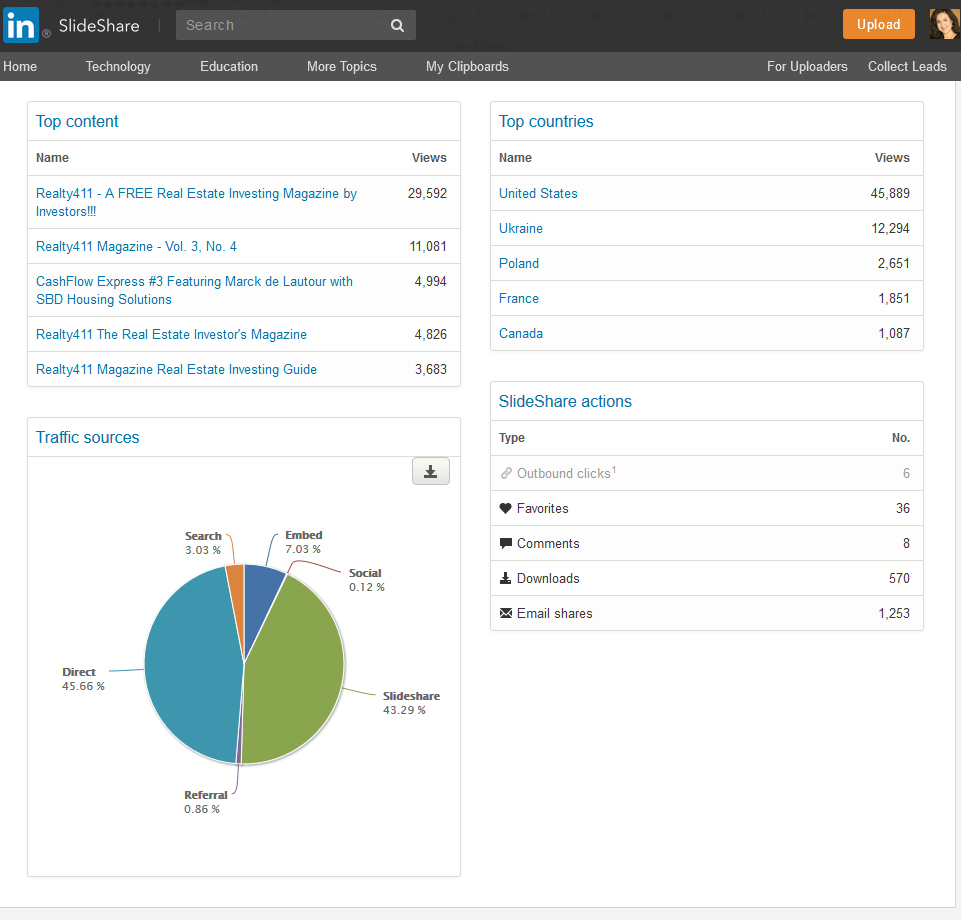Open the More Topics menu
Image resolution: width=961 pixels, height=920 pixels.
tap(341, 66)
